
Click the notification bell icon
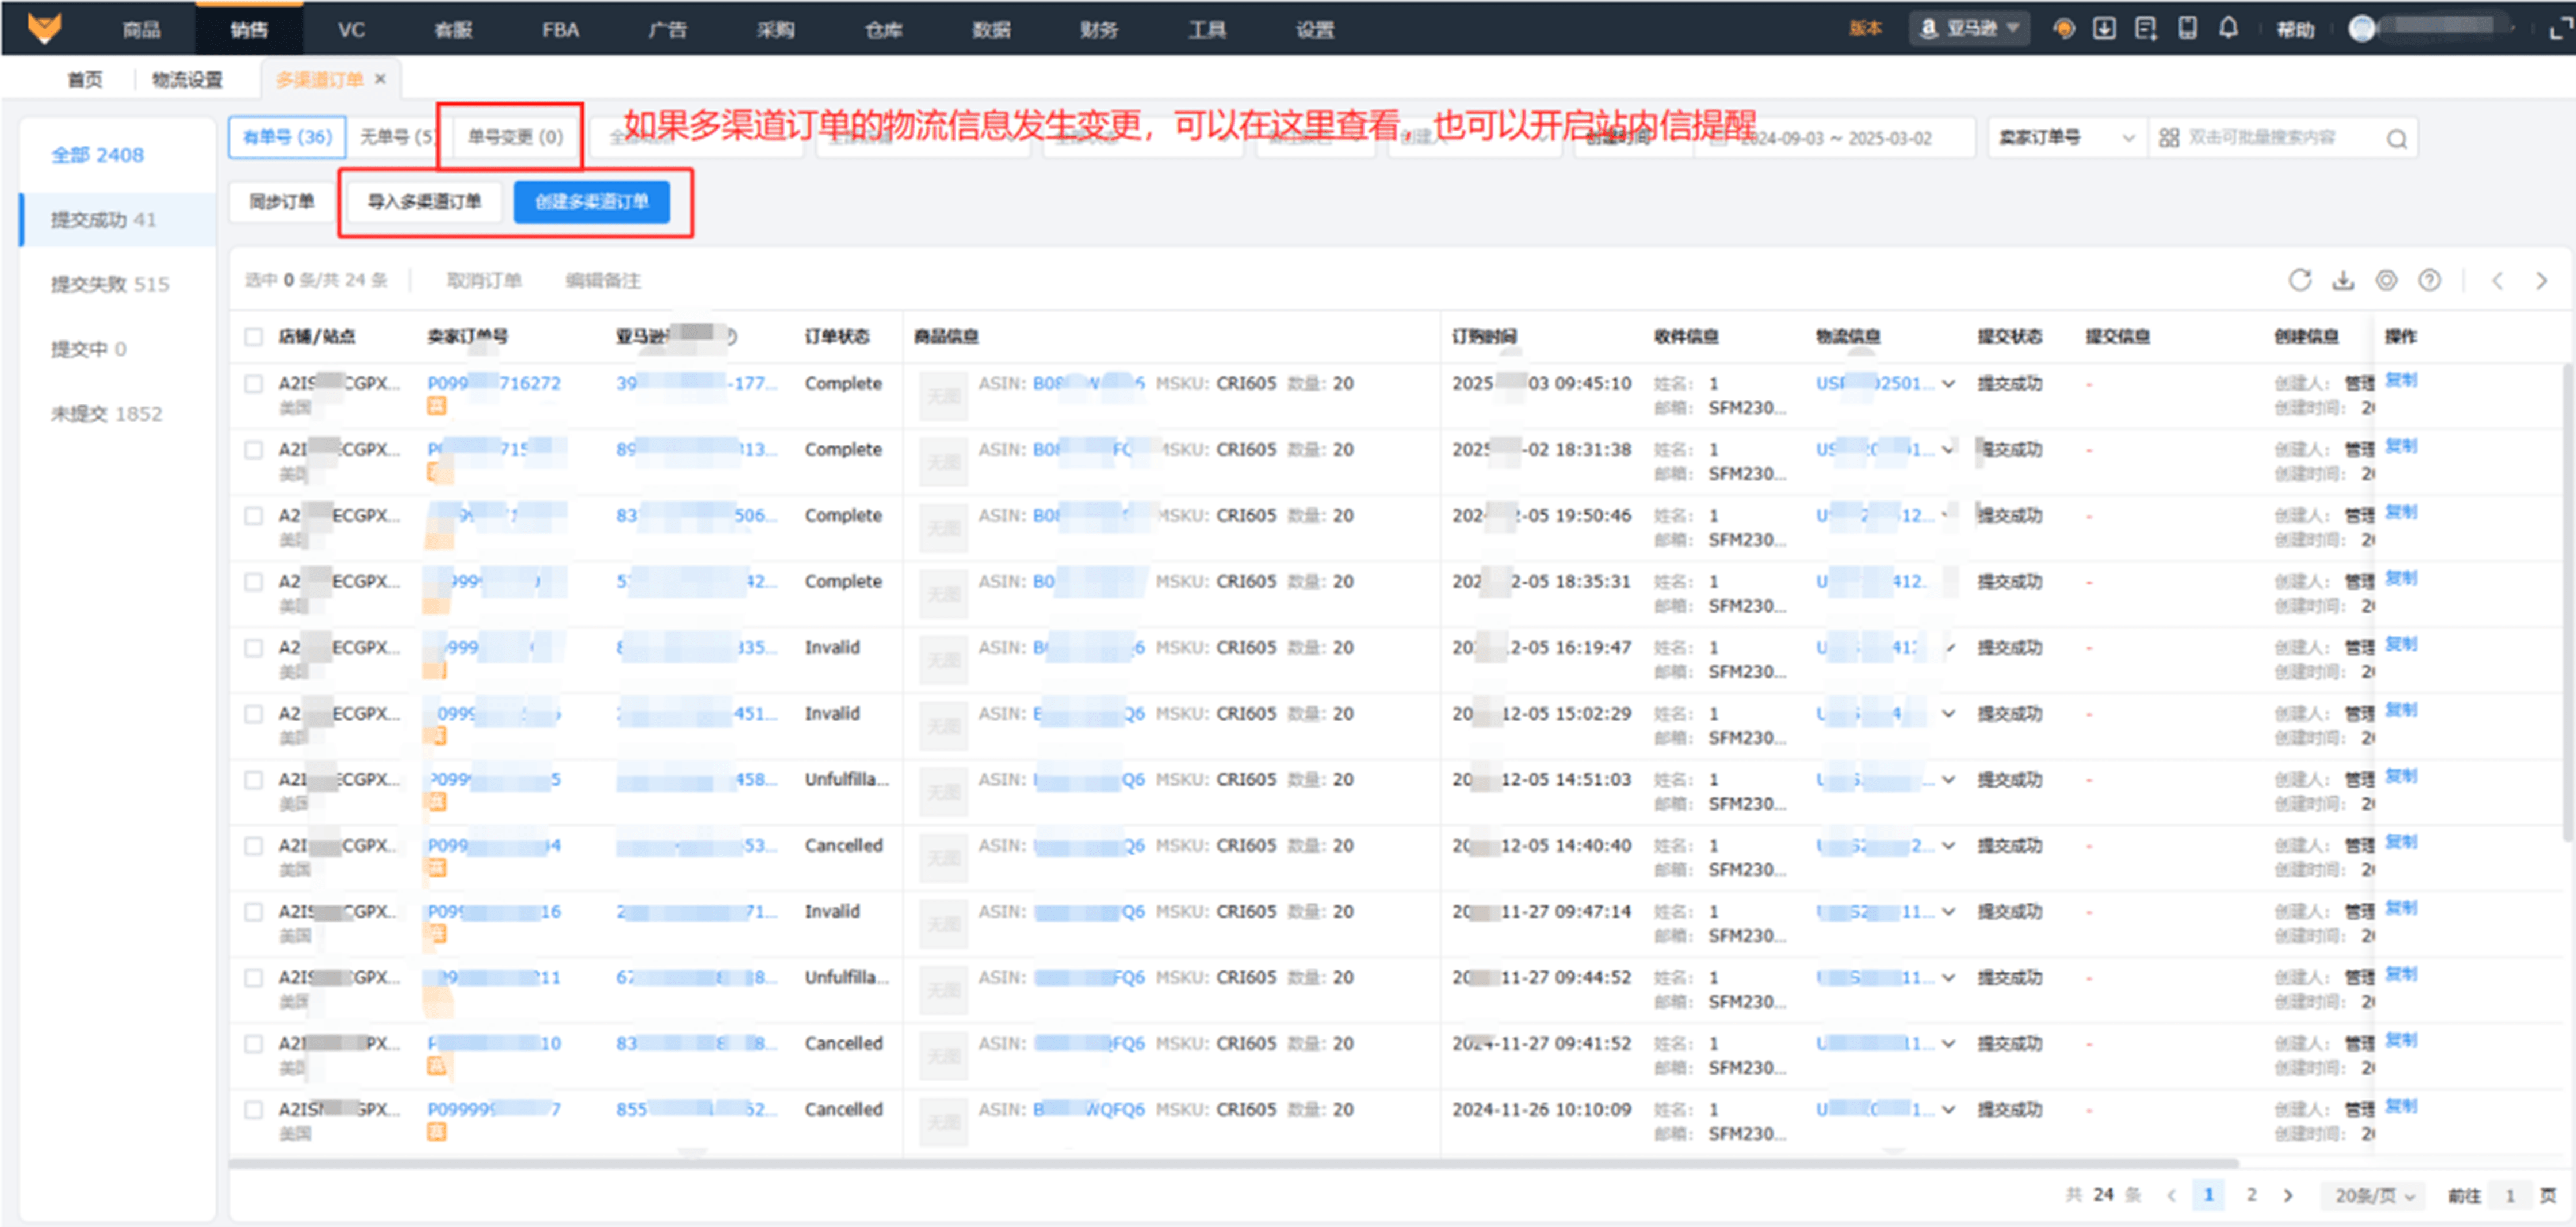tap(2228, 28)
